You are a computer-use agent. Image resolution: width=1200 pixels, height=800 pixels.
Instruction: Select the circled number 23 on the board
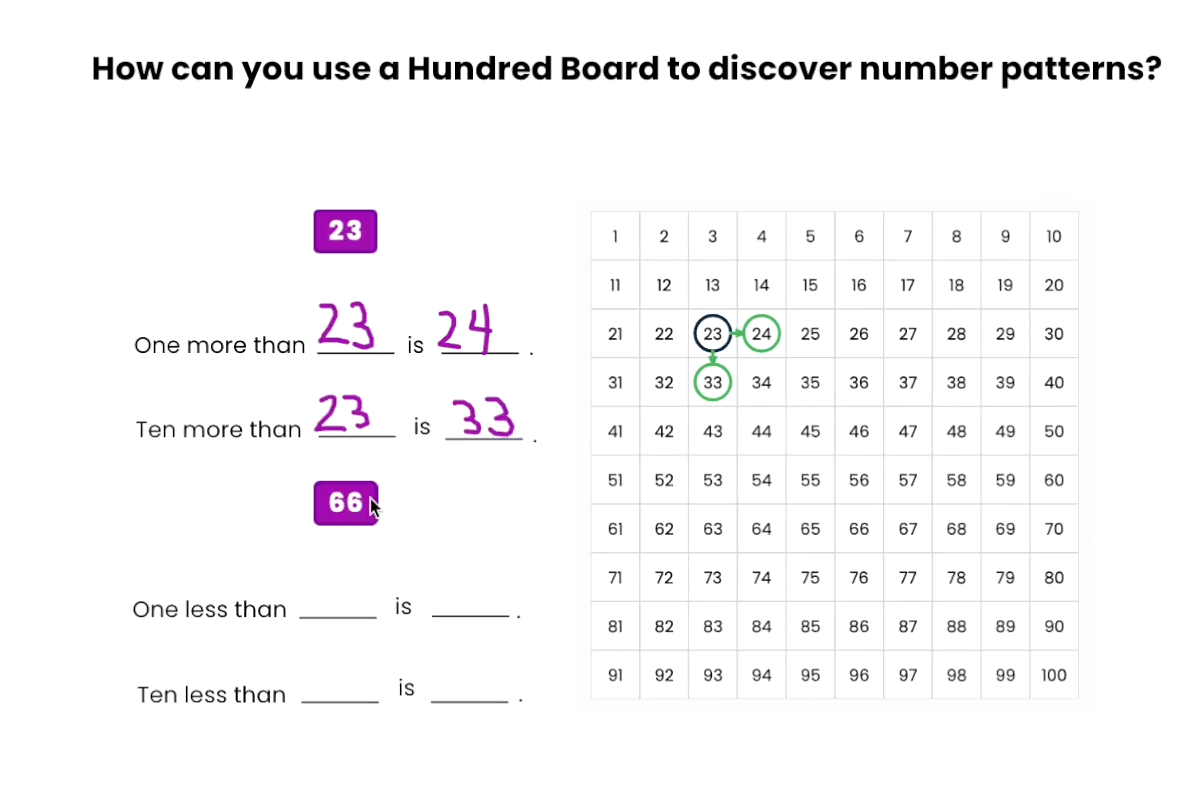click(x=713, y=334)
